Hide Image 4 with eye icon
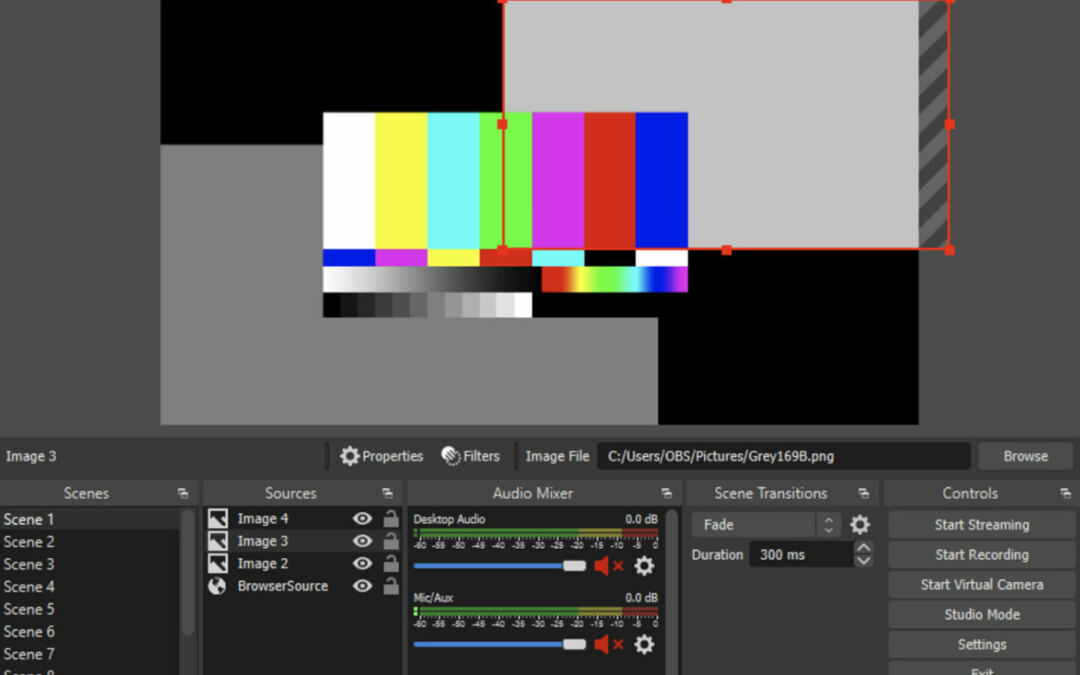Screen dimensions: 1080x675 click(362, 518)
